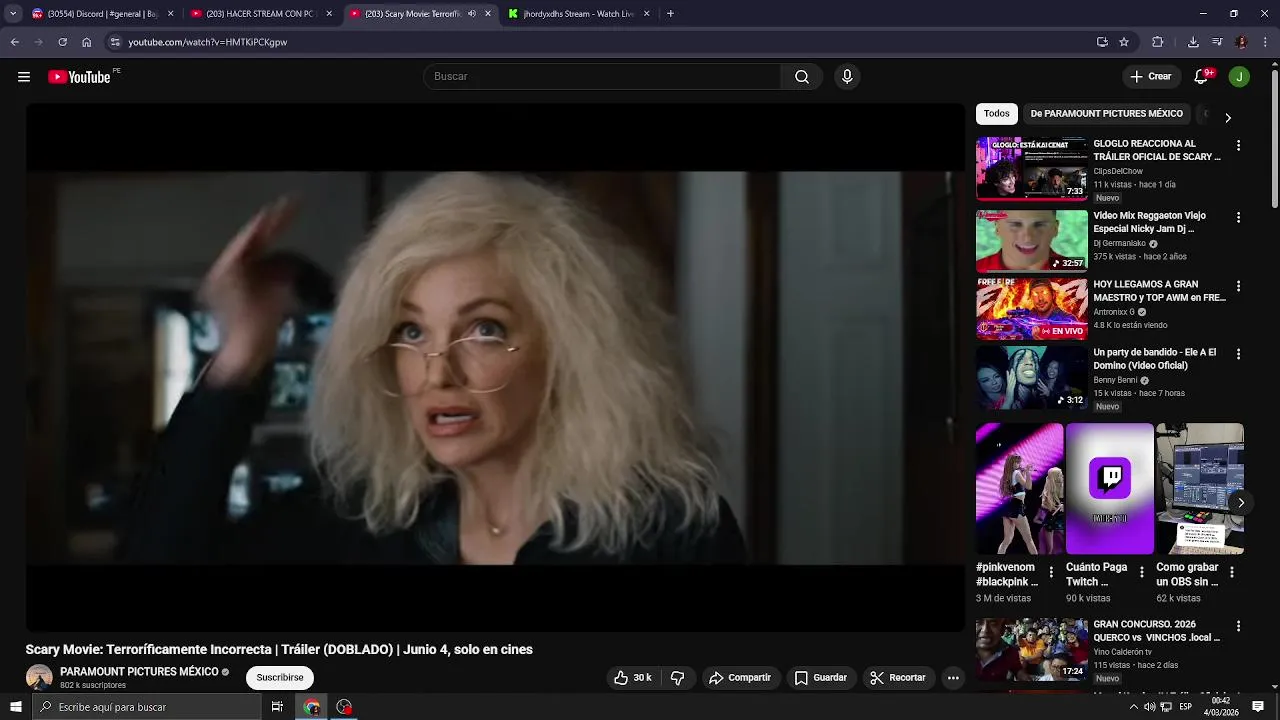Open Chrome from Windows taskbar
1280x720 pixels.
click(x=312, y=707)
